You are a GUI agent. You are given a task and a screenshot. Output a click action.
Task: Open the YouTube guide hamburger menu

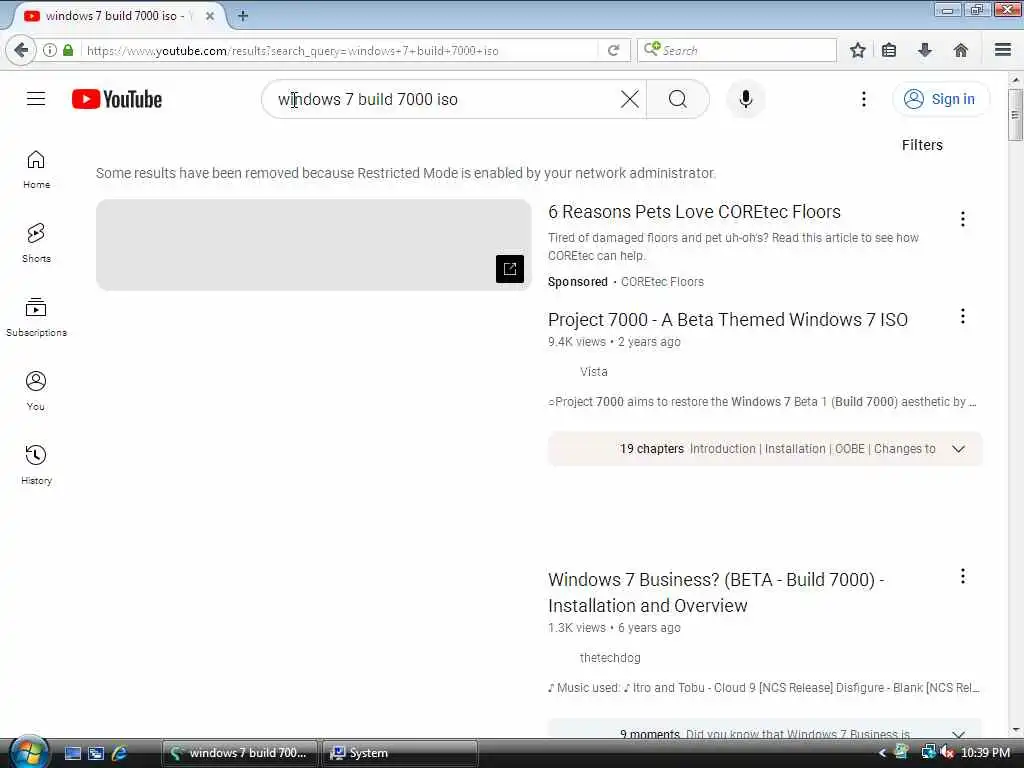pos(36,99)
